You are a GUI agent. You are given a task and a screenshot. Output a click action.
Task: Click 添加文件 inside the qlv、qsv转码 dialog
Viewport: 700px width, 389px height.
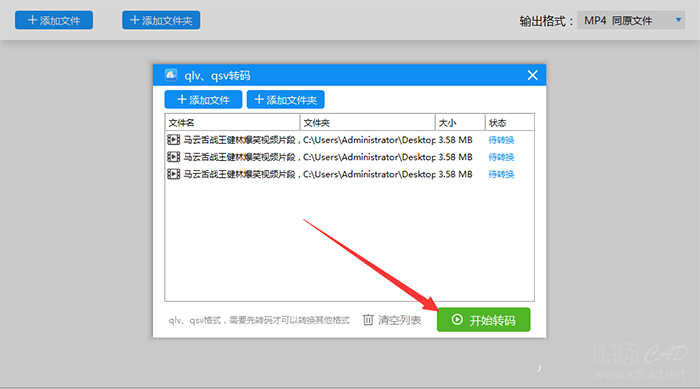coord(203,100)
